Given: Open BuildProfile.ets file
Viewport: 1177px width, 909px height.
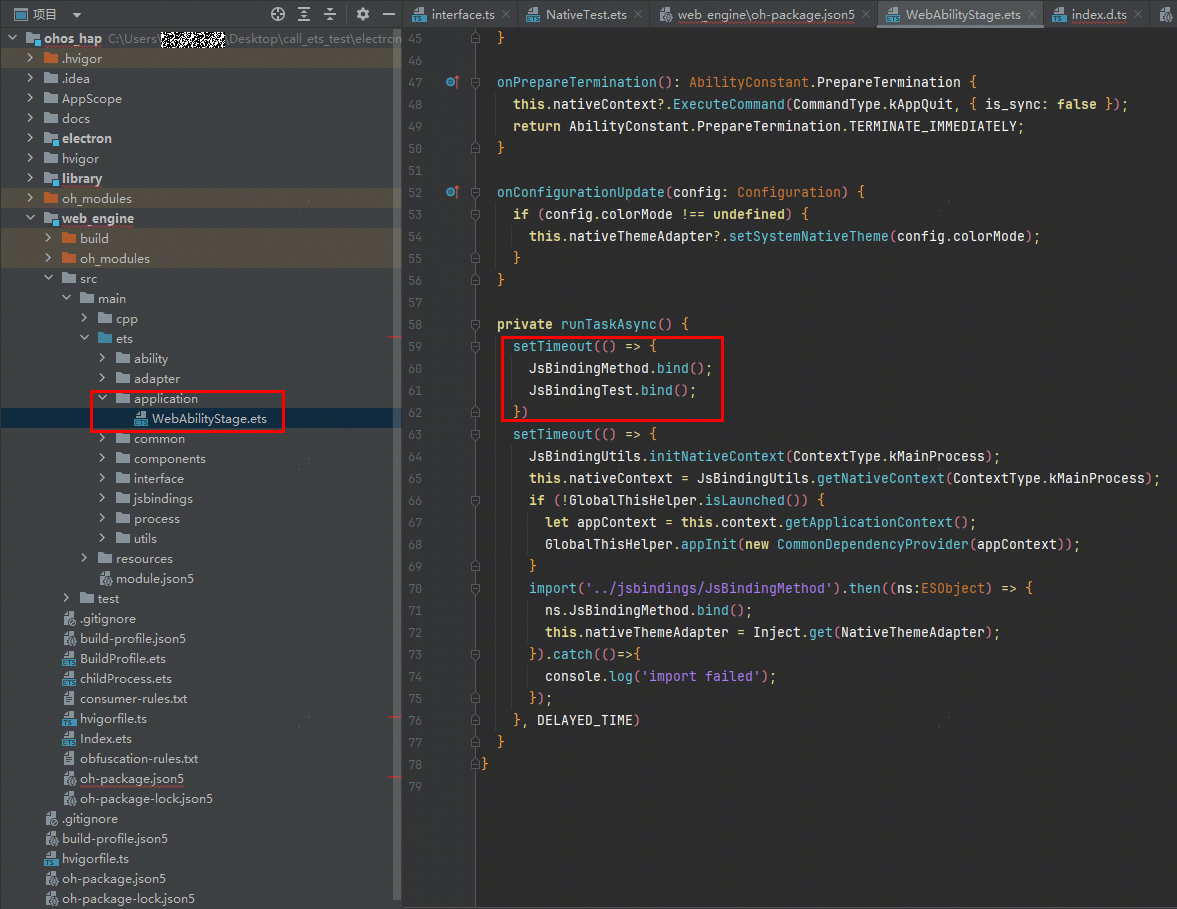Looking at the screenshot, I should click(x=122, y=658).
